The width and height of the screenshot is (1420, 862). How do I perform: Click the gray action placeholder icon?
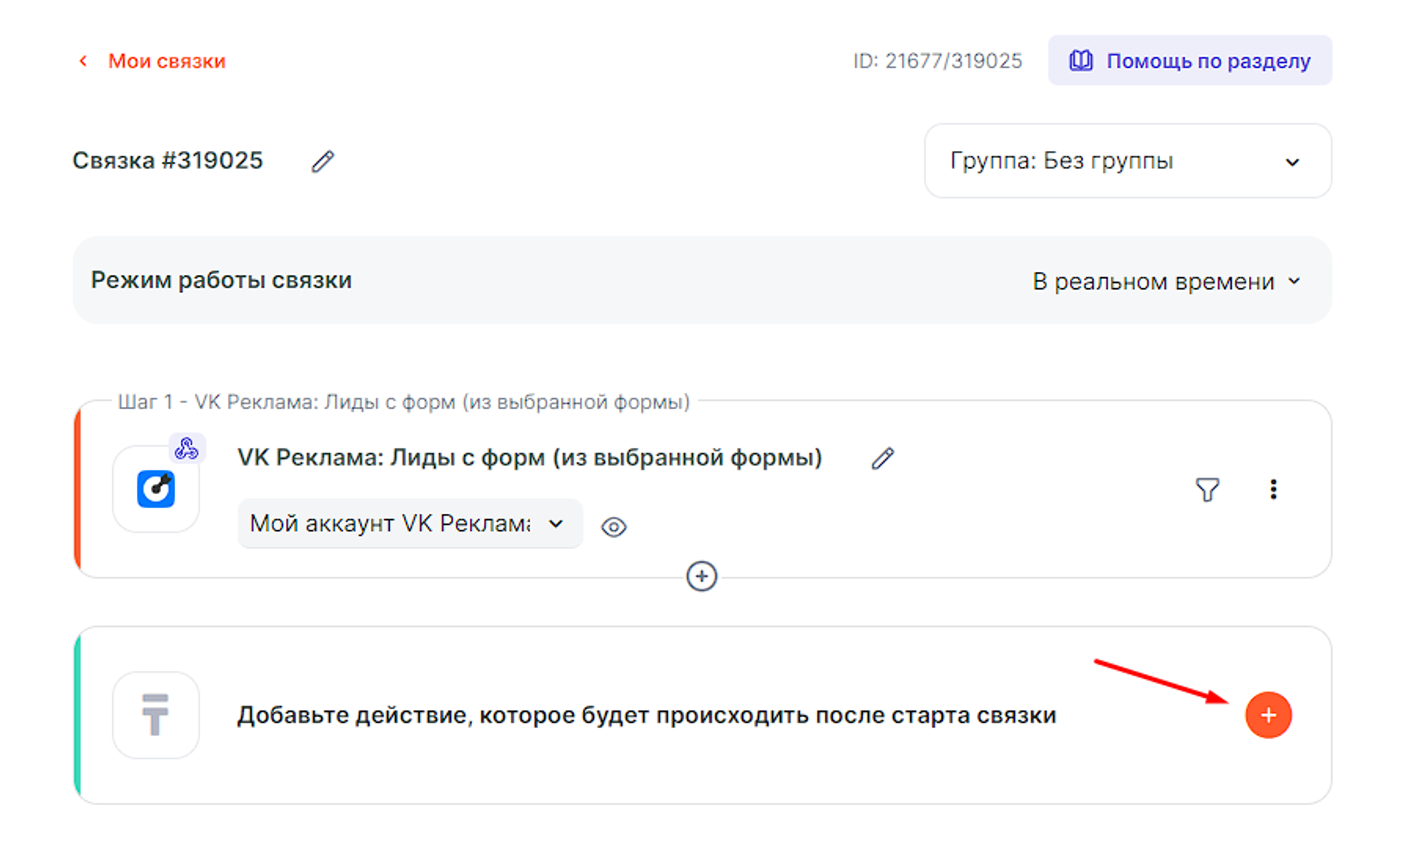(156, 715)
